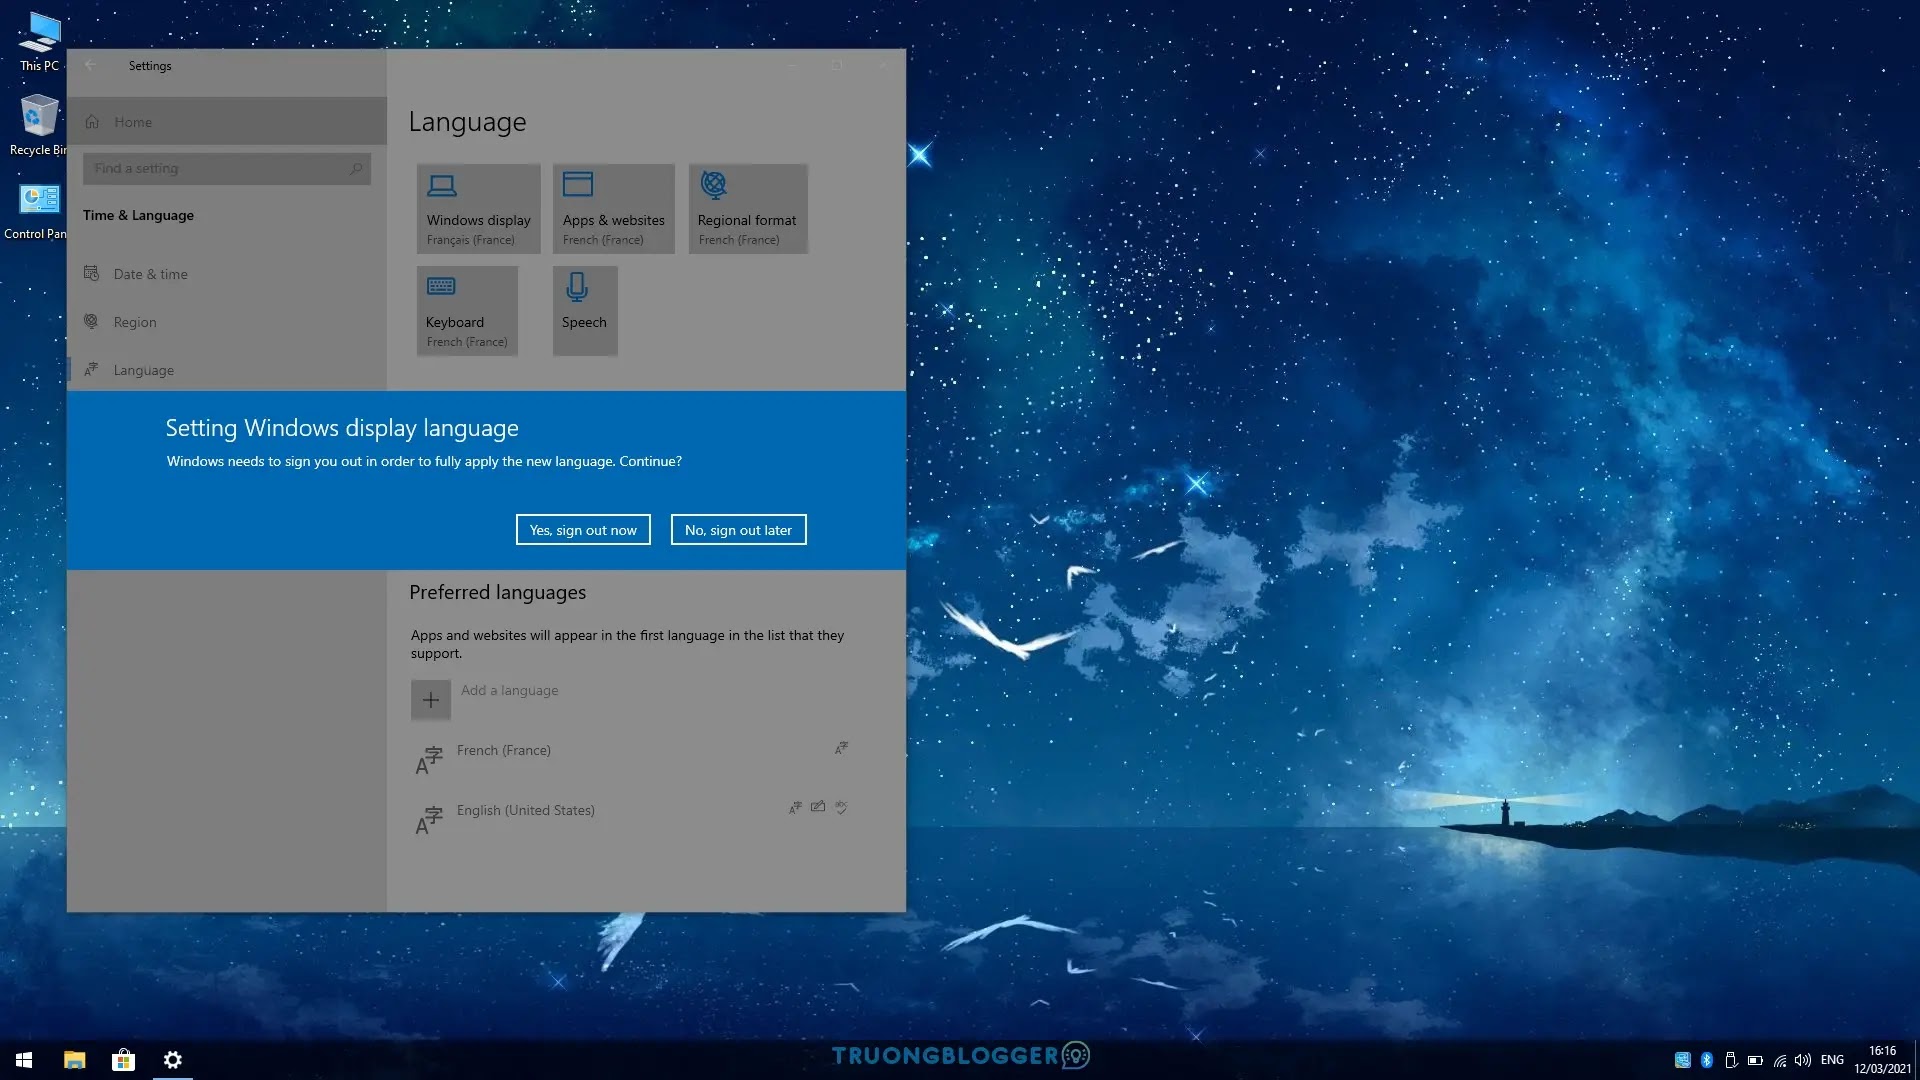Image resolution: width=1920 pixels, height=1080 pixels.
Task: Open Wi-Fi network flyout
Action: point(1780,1060)
